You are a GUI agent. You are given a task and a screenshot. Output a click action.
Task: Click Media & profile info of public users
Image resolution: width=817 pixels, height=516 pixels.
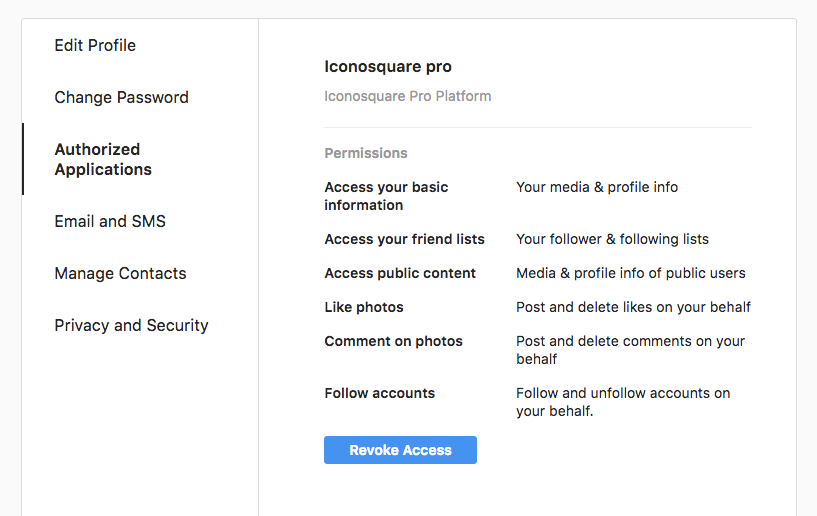631,273
